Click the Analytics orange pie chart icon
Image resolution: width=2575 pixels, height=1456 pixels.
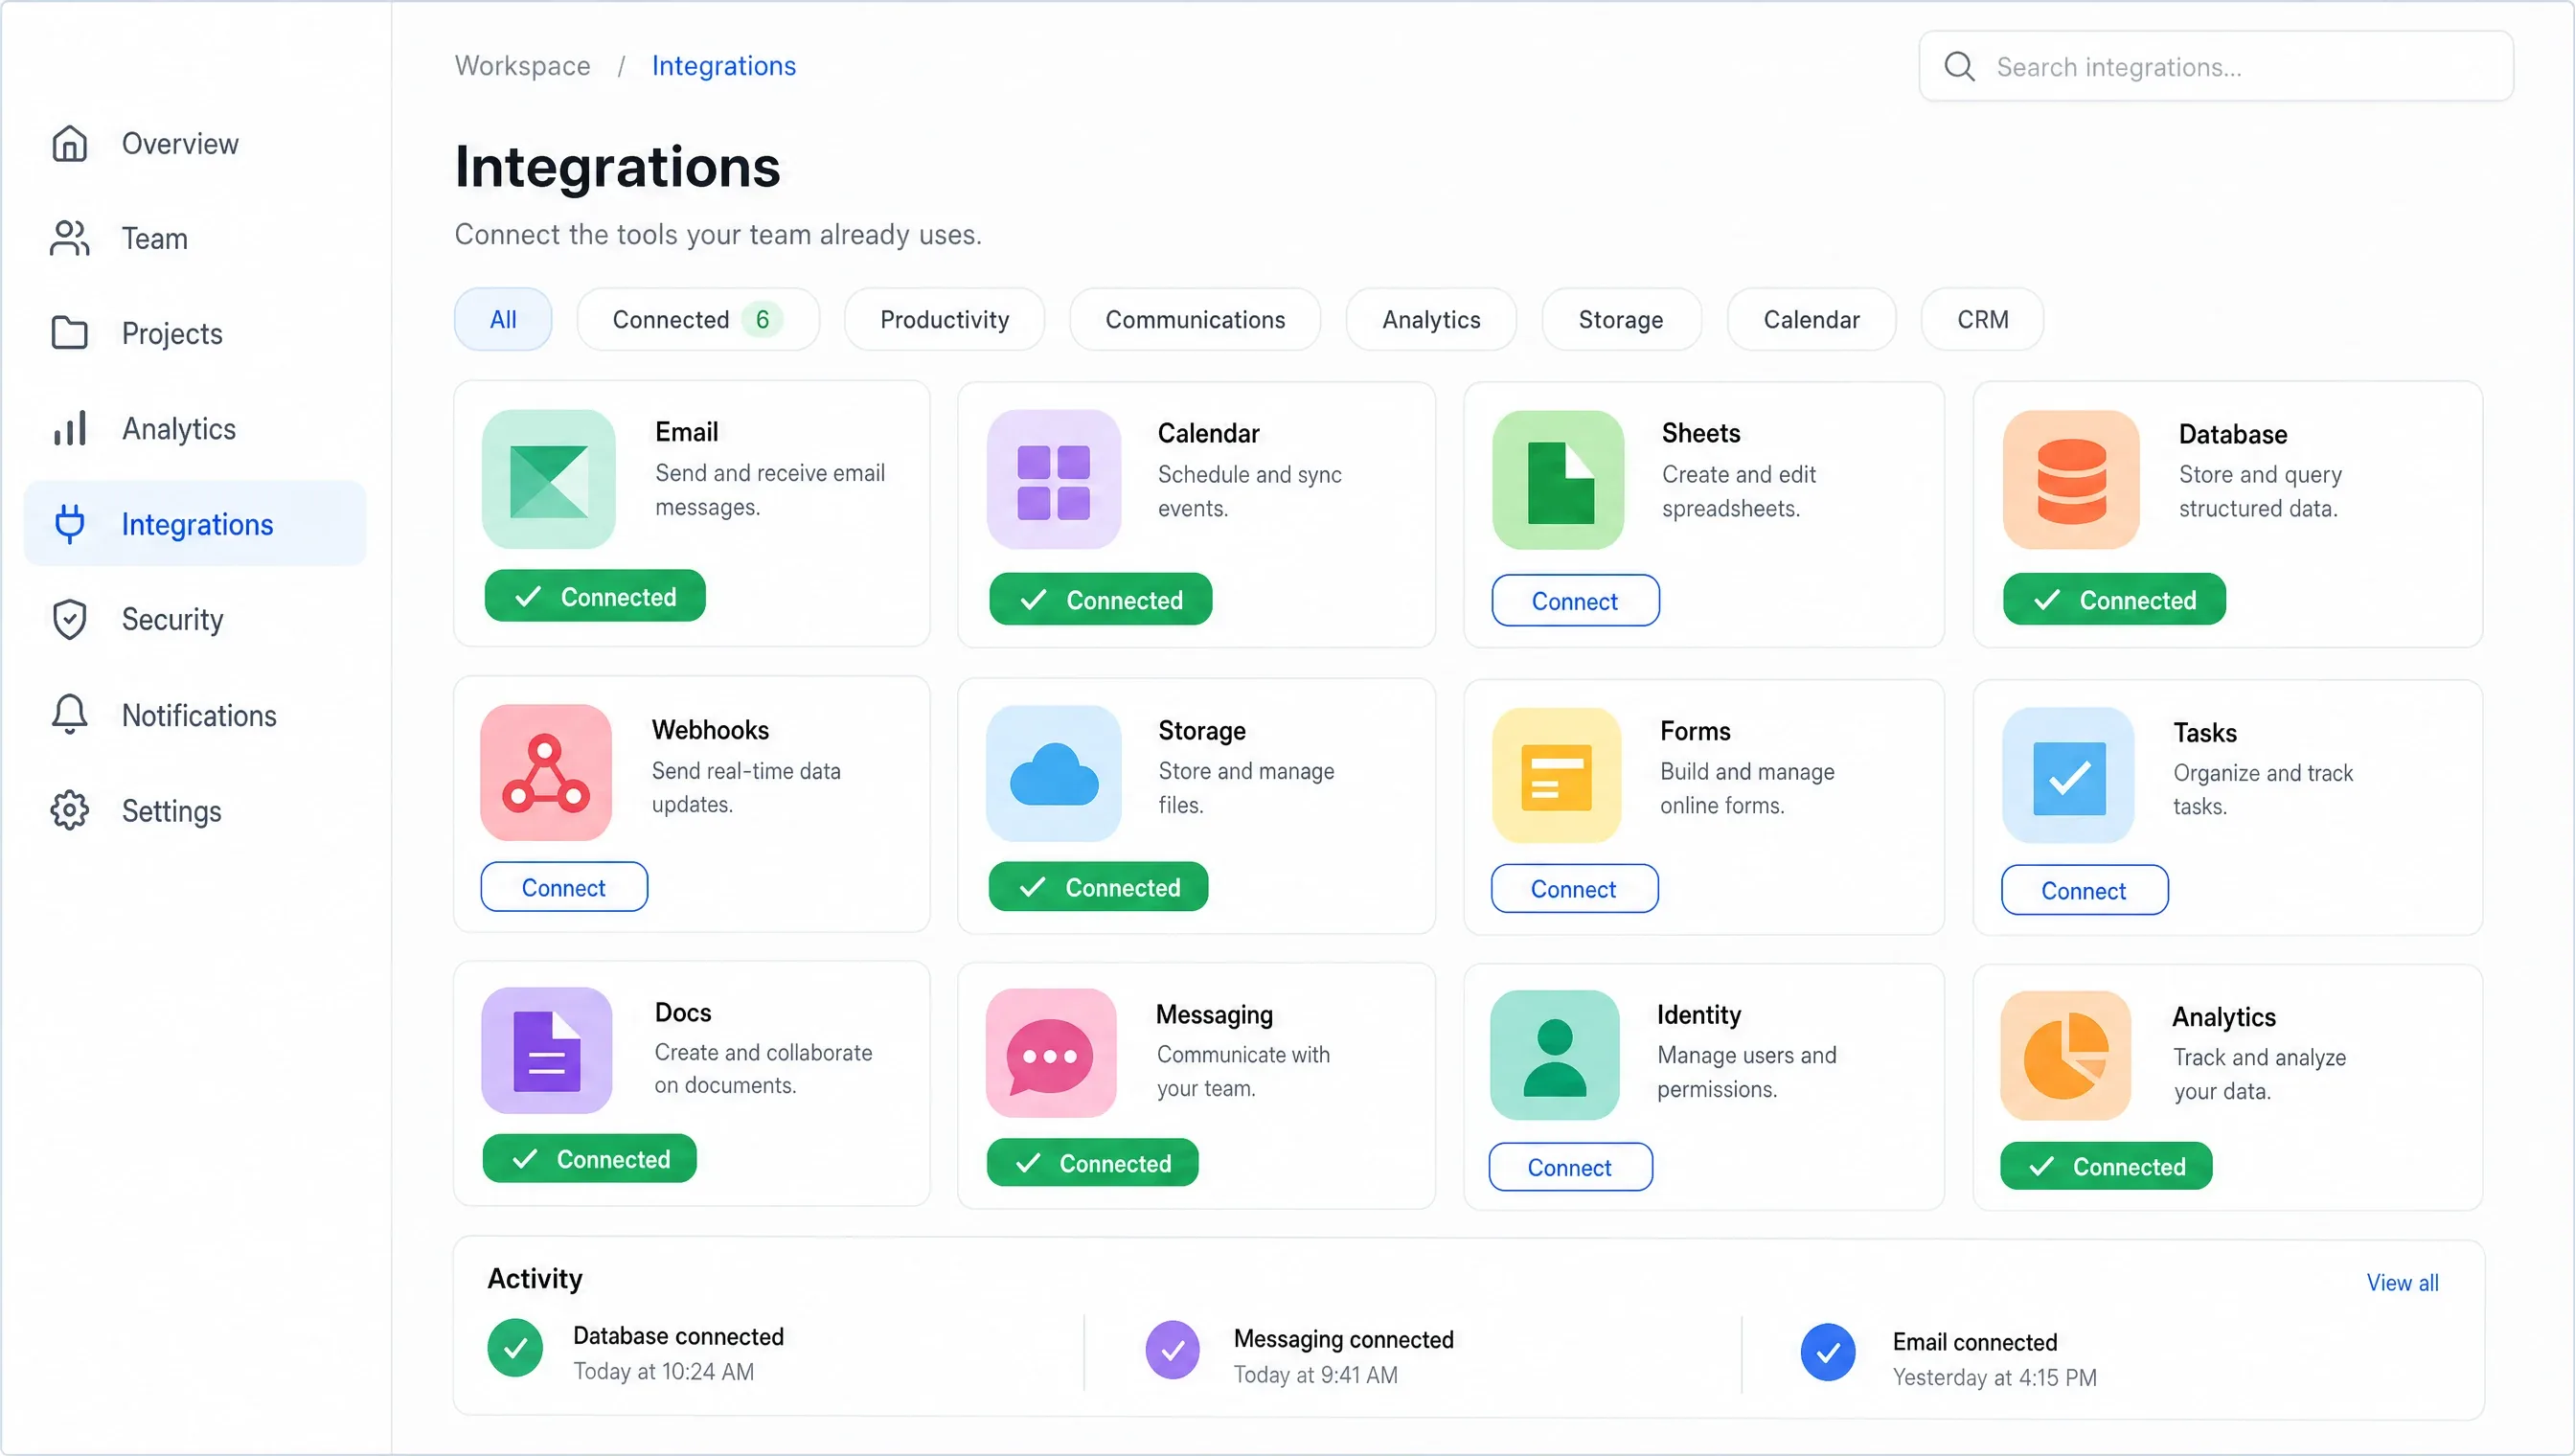tap(2065, 1055)
